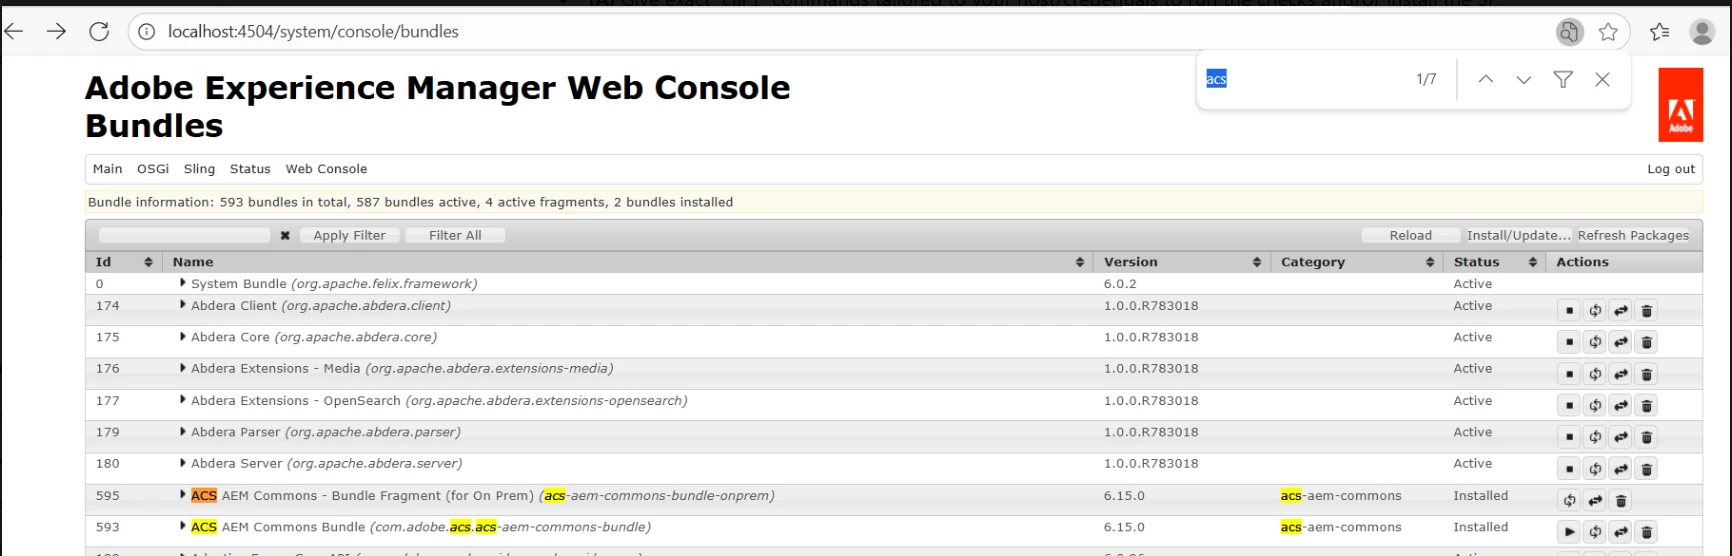The width and height of the screenshot is (1732, 556).
Task: Update the Abdera Parser bundle
Action: click(x=1621, y=437)
